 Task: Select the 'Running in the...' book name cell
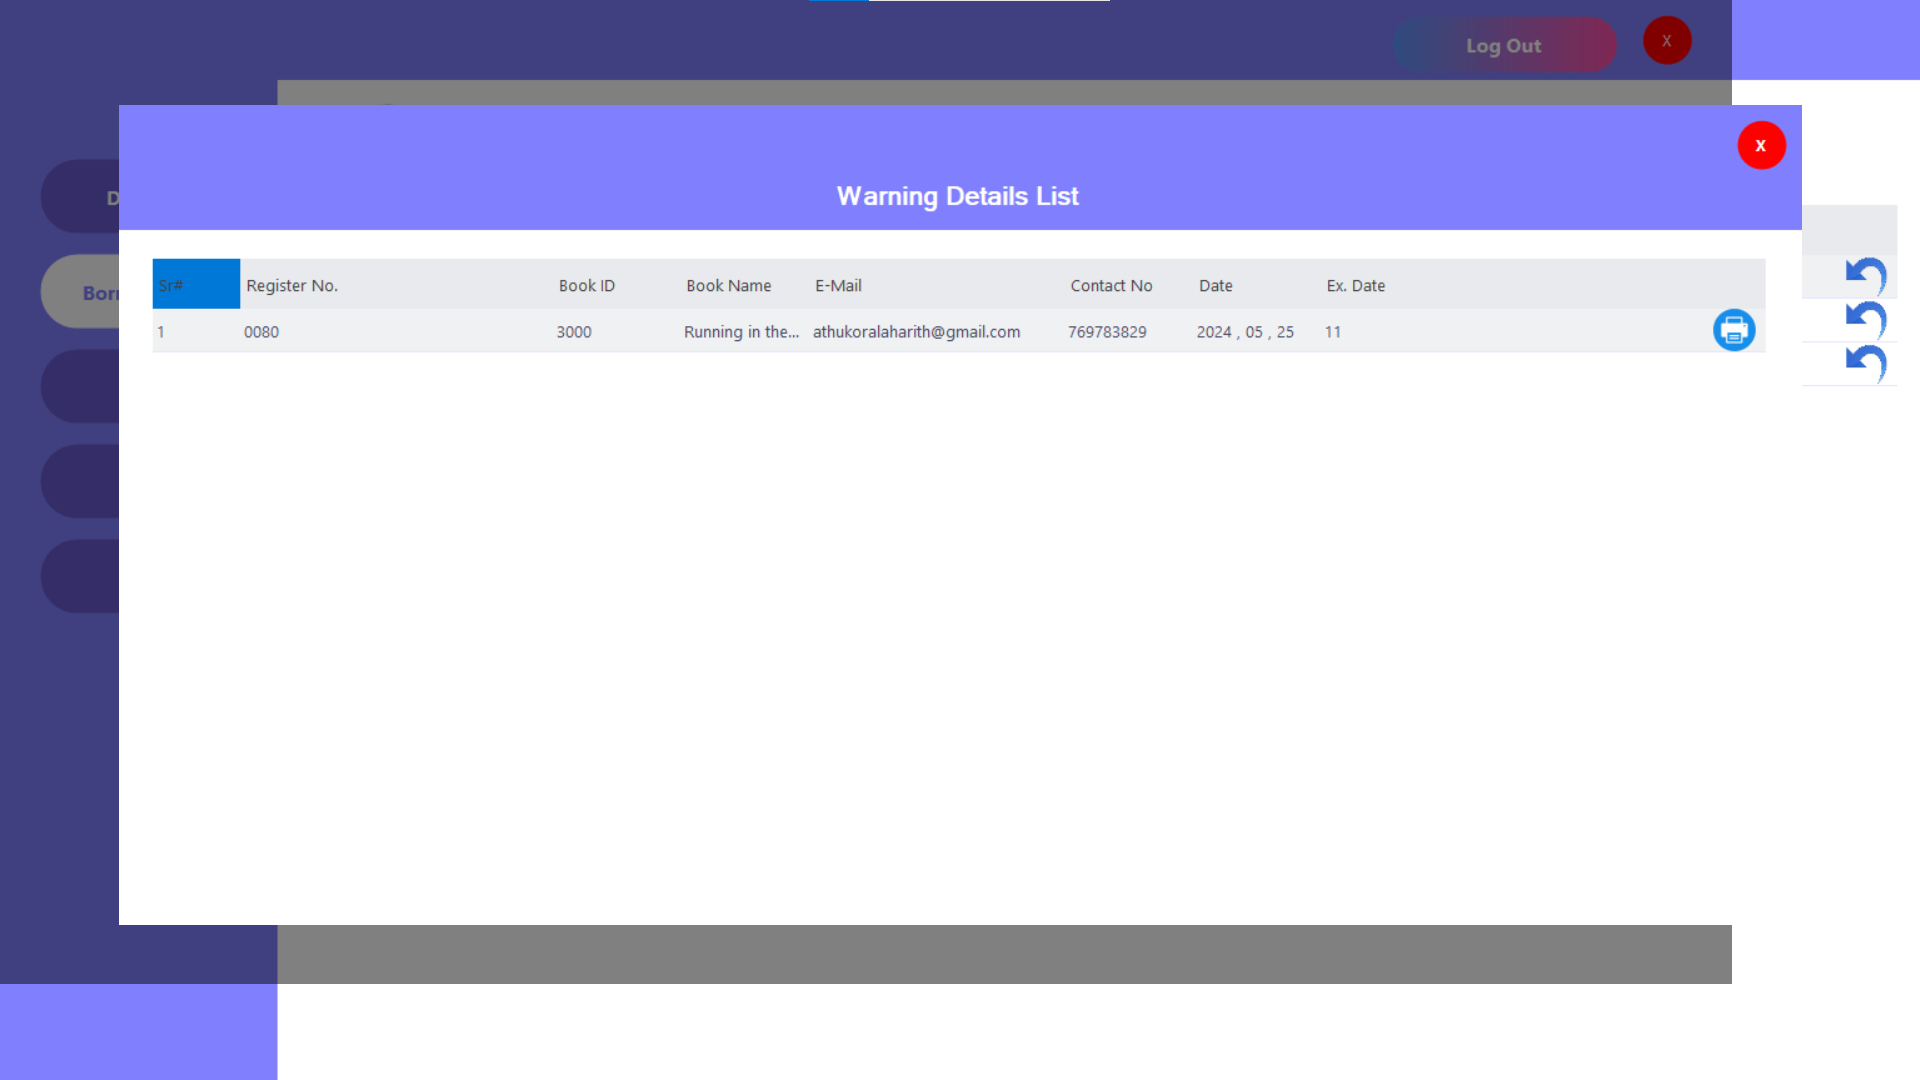coord(741,332)
